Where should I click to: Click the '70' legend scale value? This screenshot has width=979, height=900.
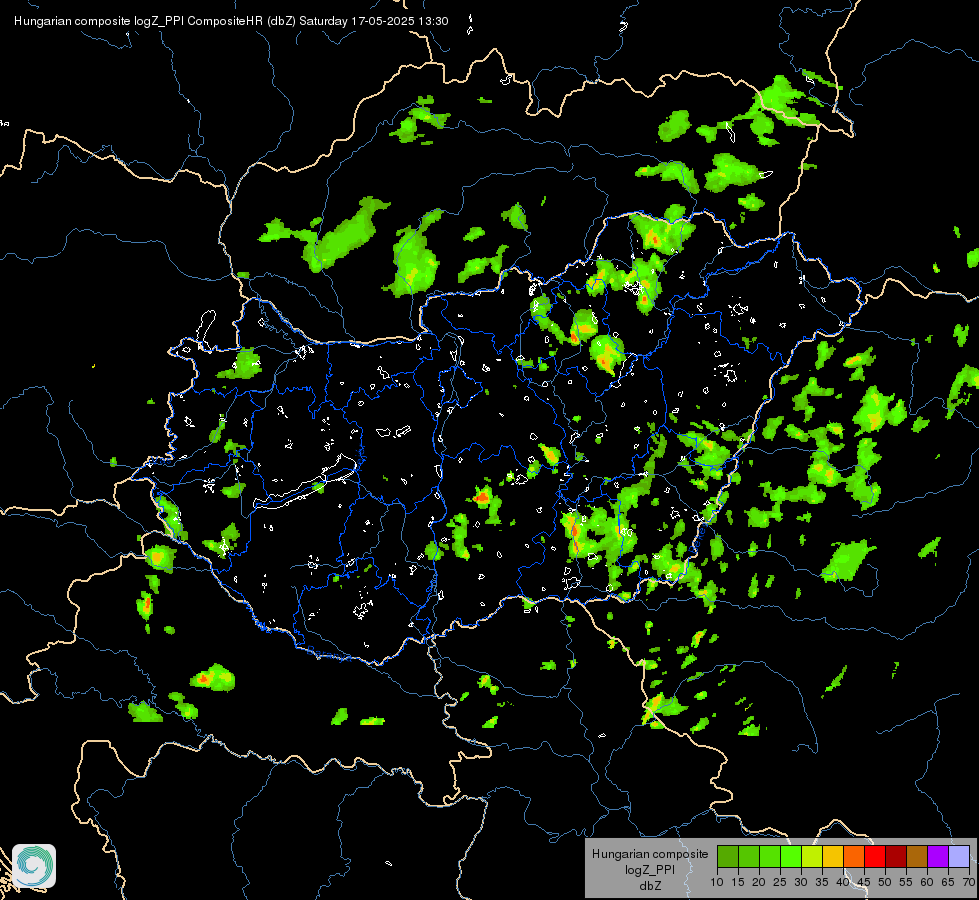coord(970,883)
